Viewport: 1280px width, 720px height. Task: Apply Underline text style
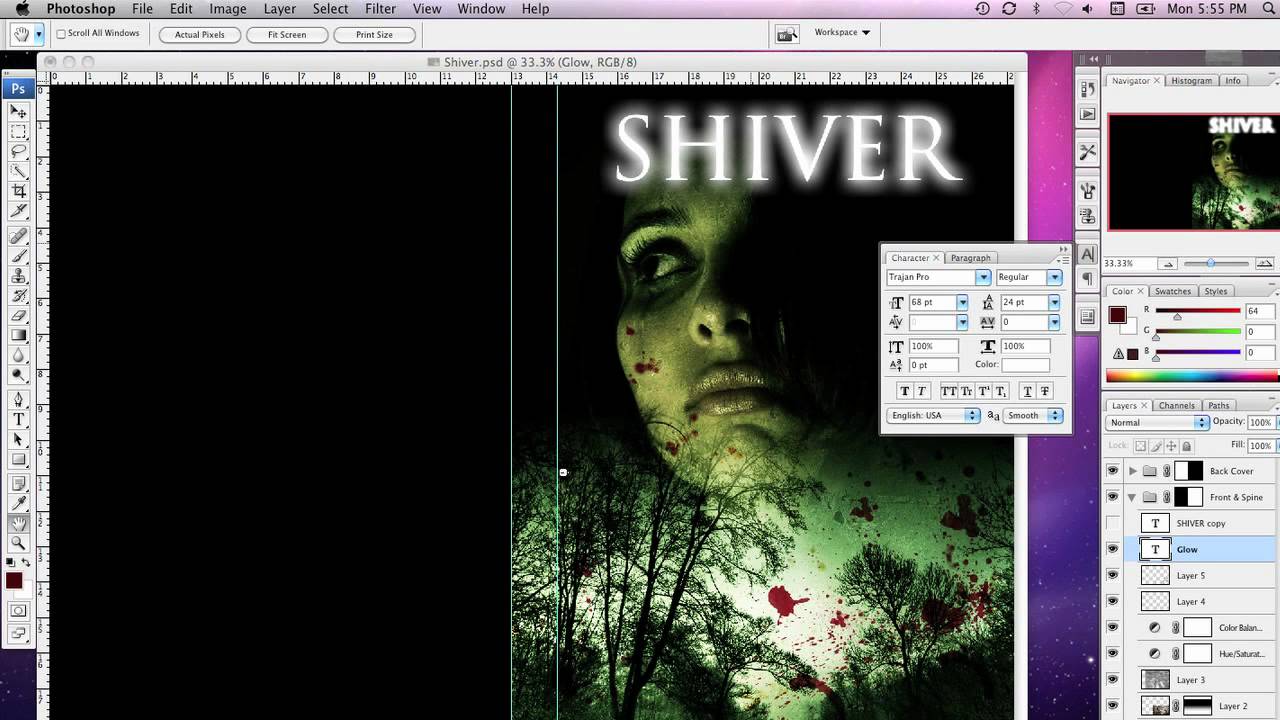click(x=1027, y=391)
